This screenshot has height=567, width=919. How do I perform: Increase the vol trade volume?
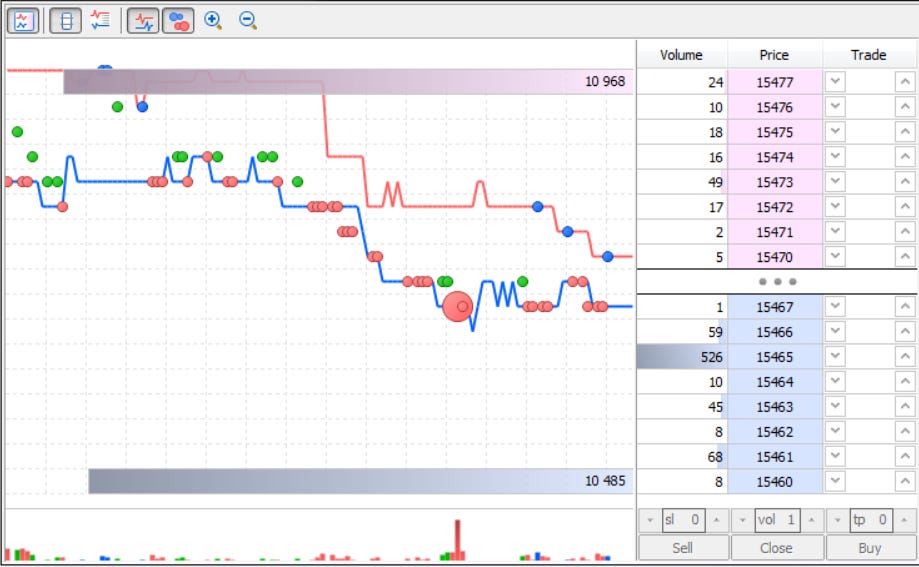[811, 520]
